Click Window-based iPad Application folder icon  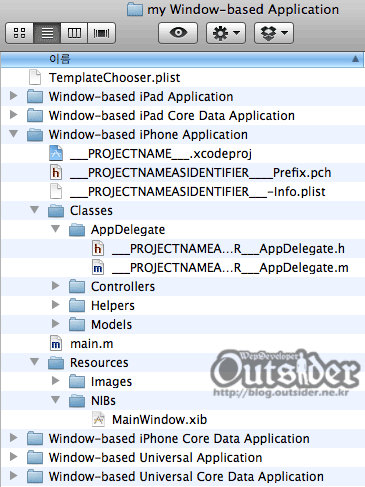coord(35,97)
